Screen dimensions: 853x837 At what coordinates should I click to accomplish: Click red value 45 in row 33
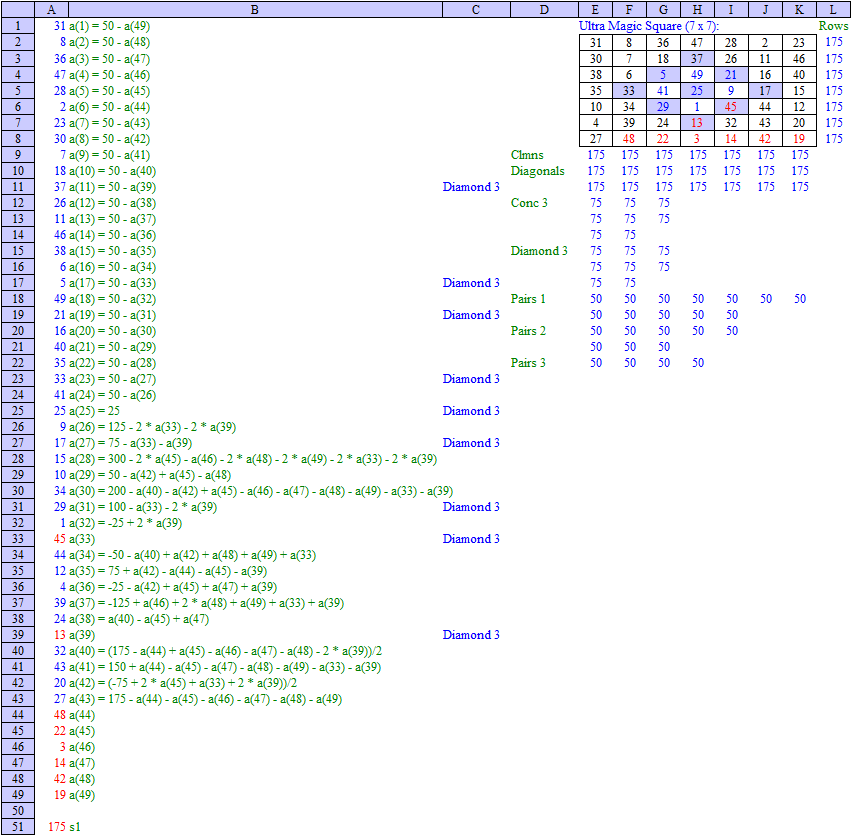pyautogui.click(x=59, y=539)
